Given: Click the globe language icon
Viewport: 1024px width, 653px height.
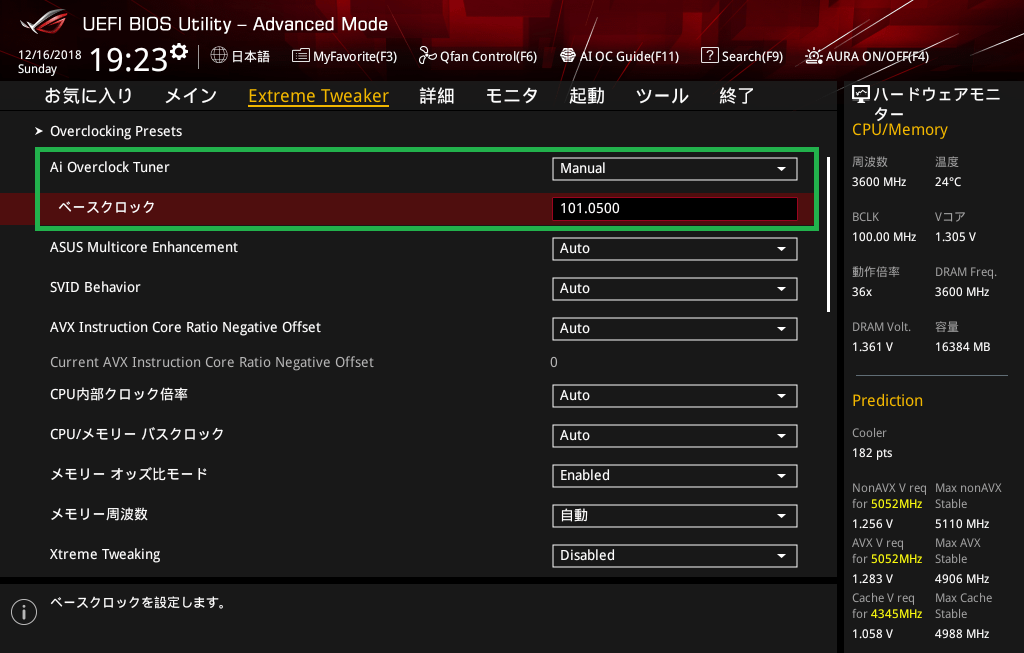Looking at the screenshot, I should click(x=219, y=56).
